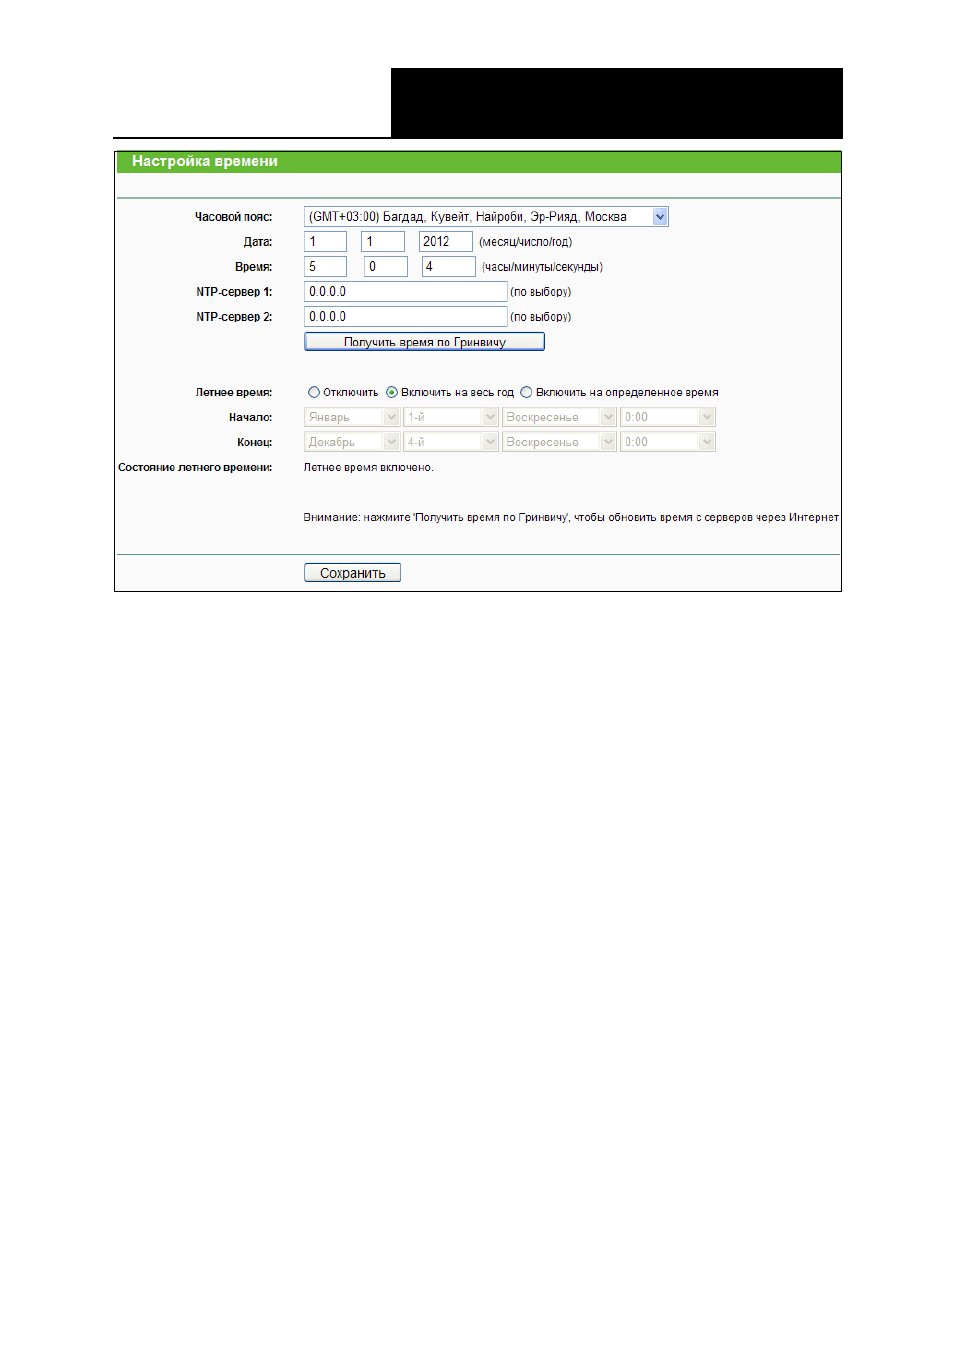
Task: Click the day date field
Action: tap(383, 242)
